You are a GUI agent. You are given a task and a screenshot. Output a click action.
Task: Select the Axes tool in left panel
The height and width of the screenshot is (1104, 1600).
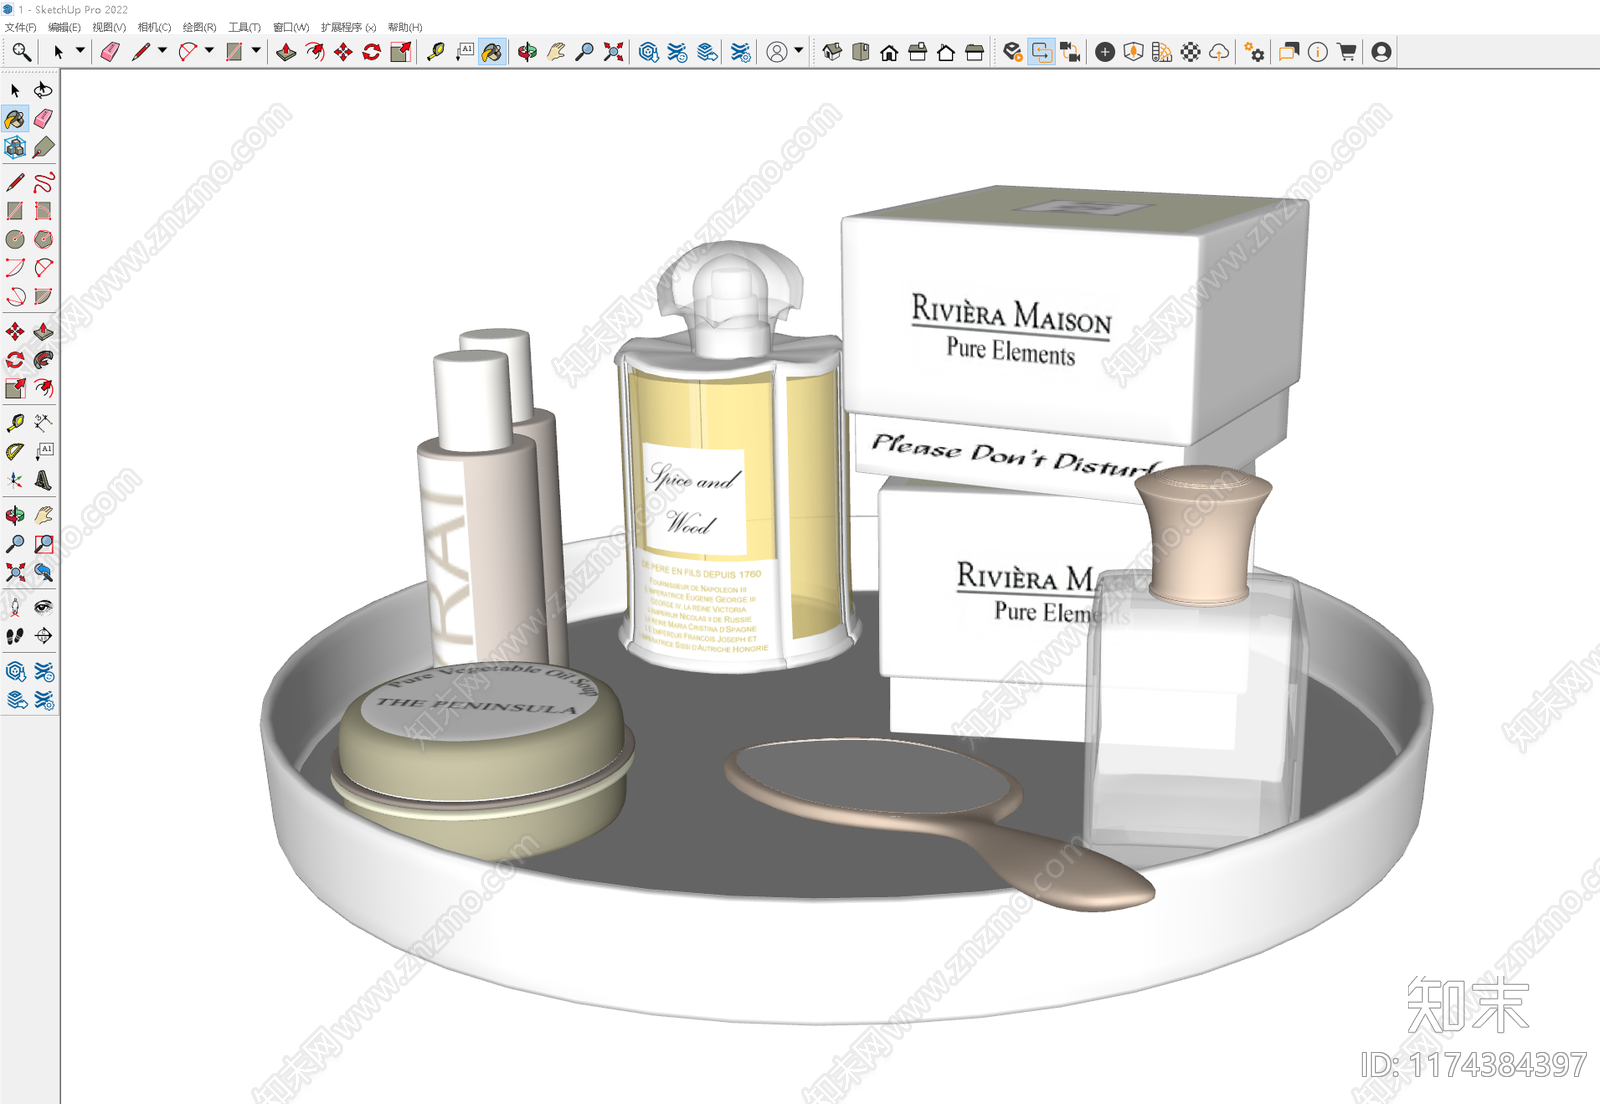[x=15, y=480]
